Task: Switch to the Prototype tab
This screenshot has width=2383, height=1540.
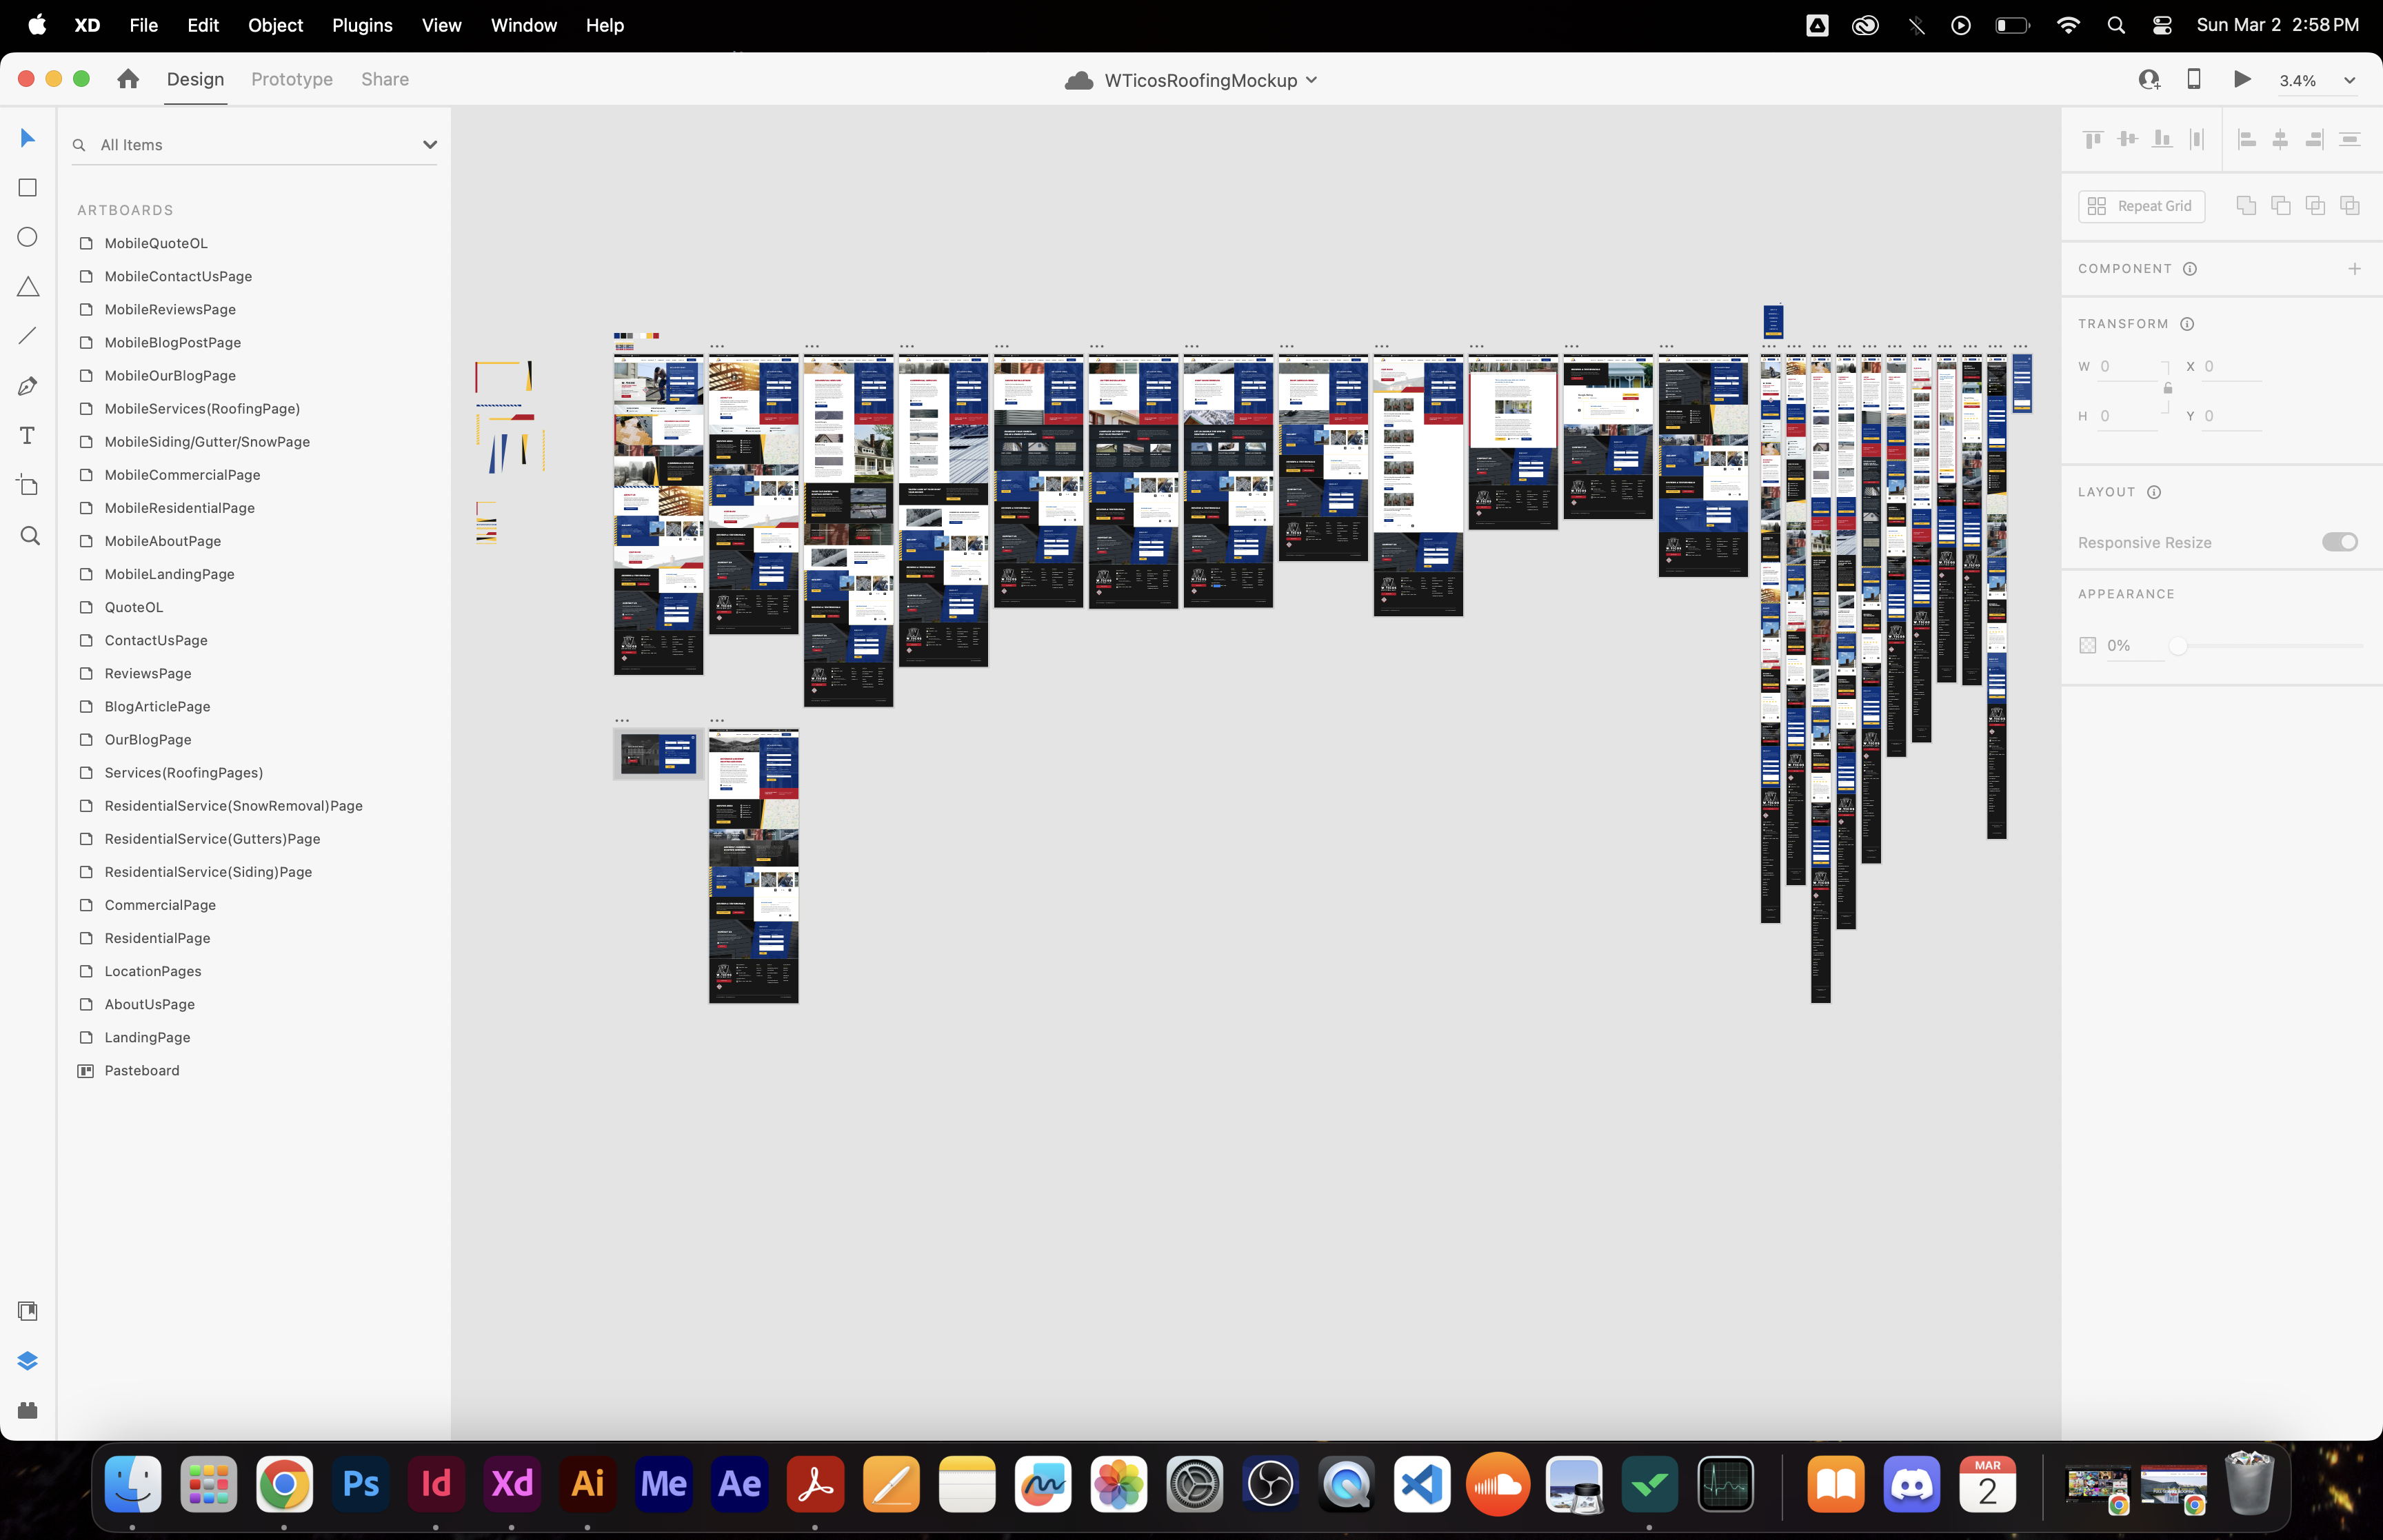Action: 292,79
